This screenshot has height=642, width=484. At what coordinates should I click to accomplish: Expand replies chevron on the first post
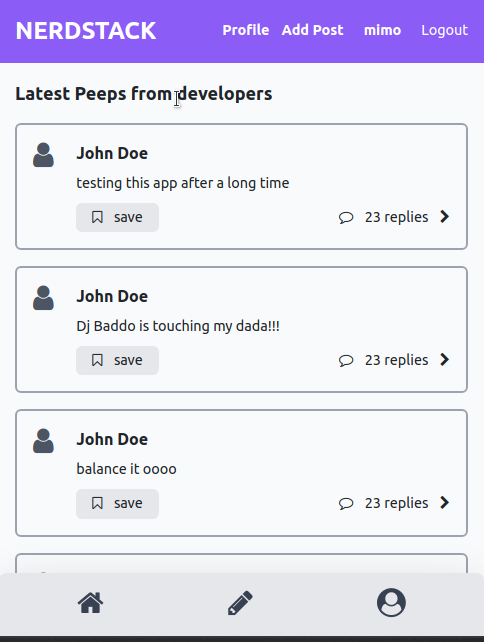(x=445, y=217)
